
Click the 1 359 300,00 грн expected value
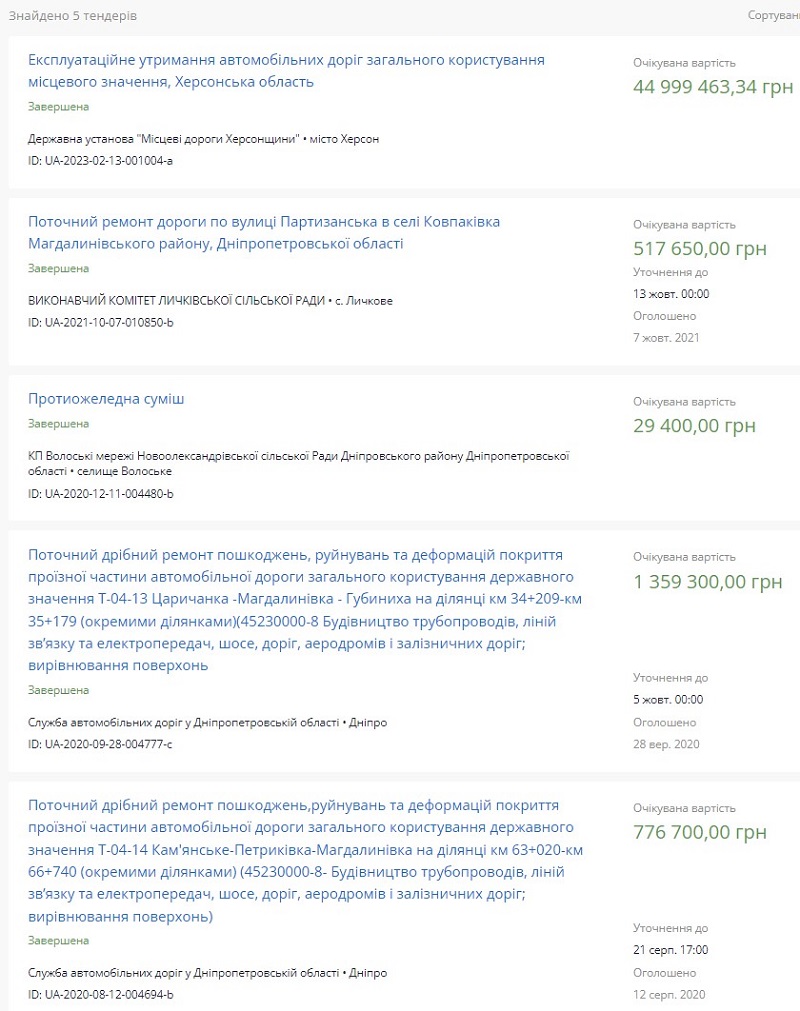tap(708, 582)
